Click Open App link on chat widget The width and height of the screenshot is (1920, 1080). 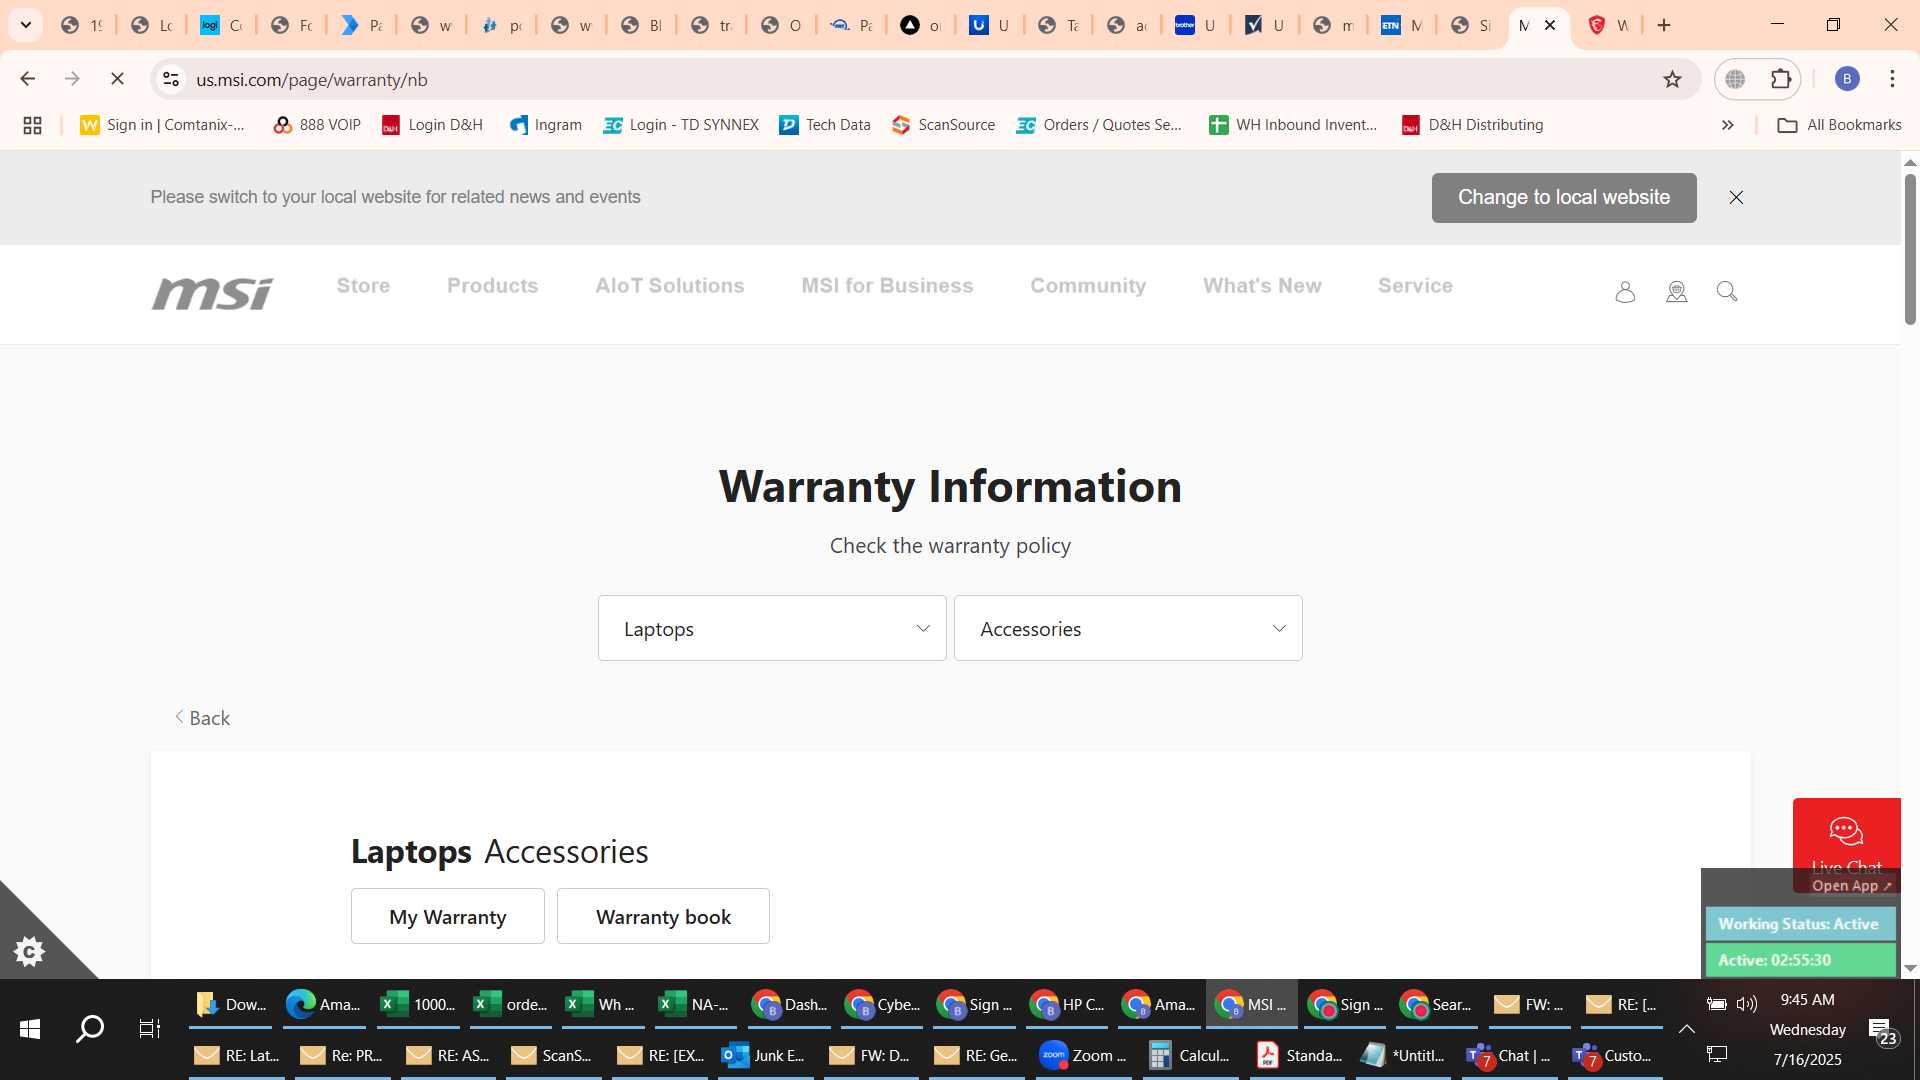[x=1851, y=886]
